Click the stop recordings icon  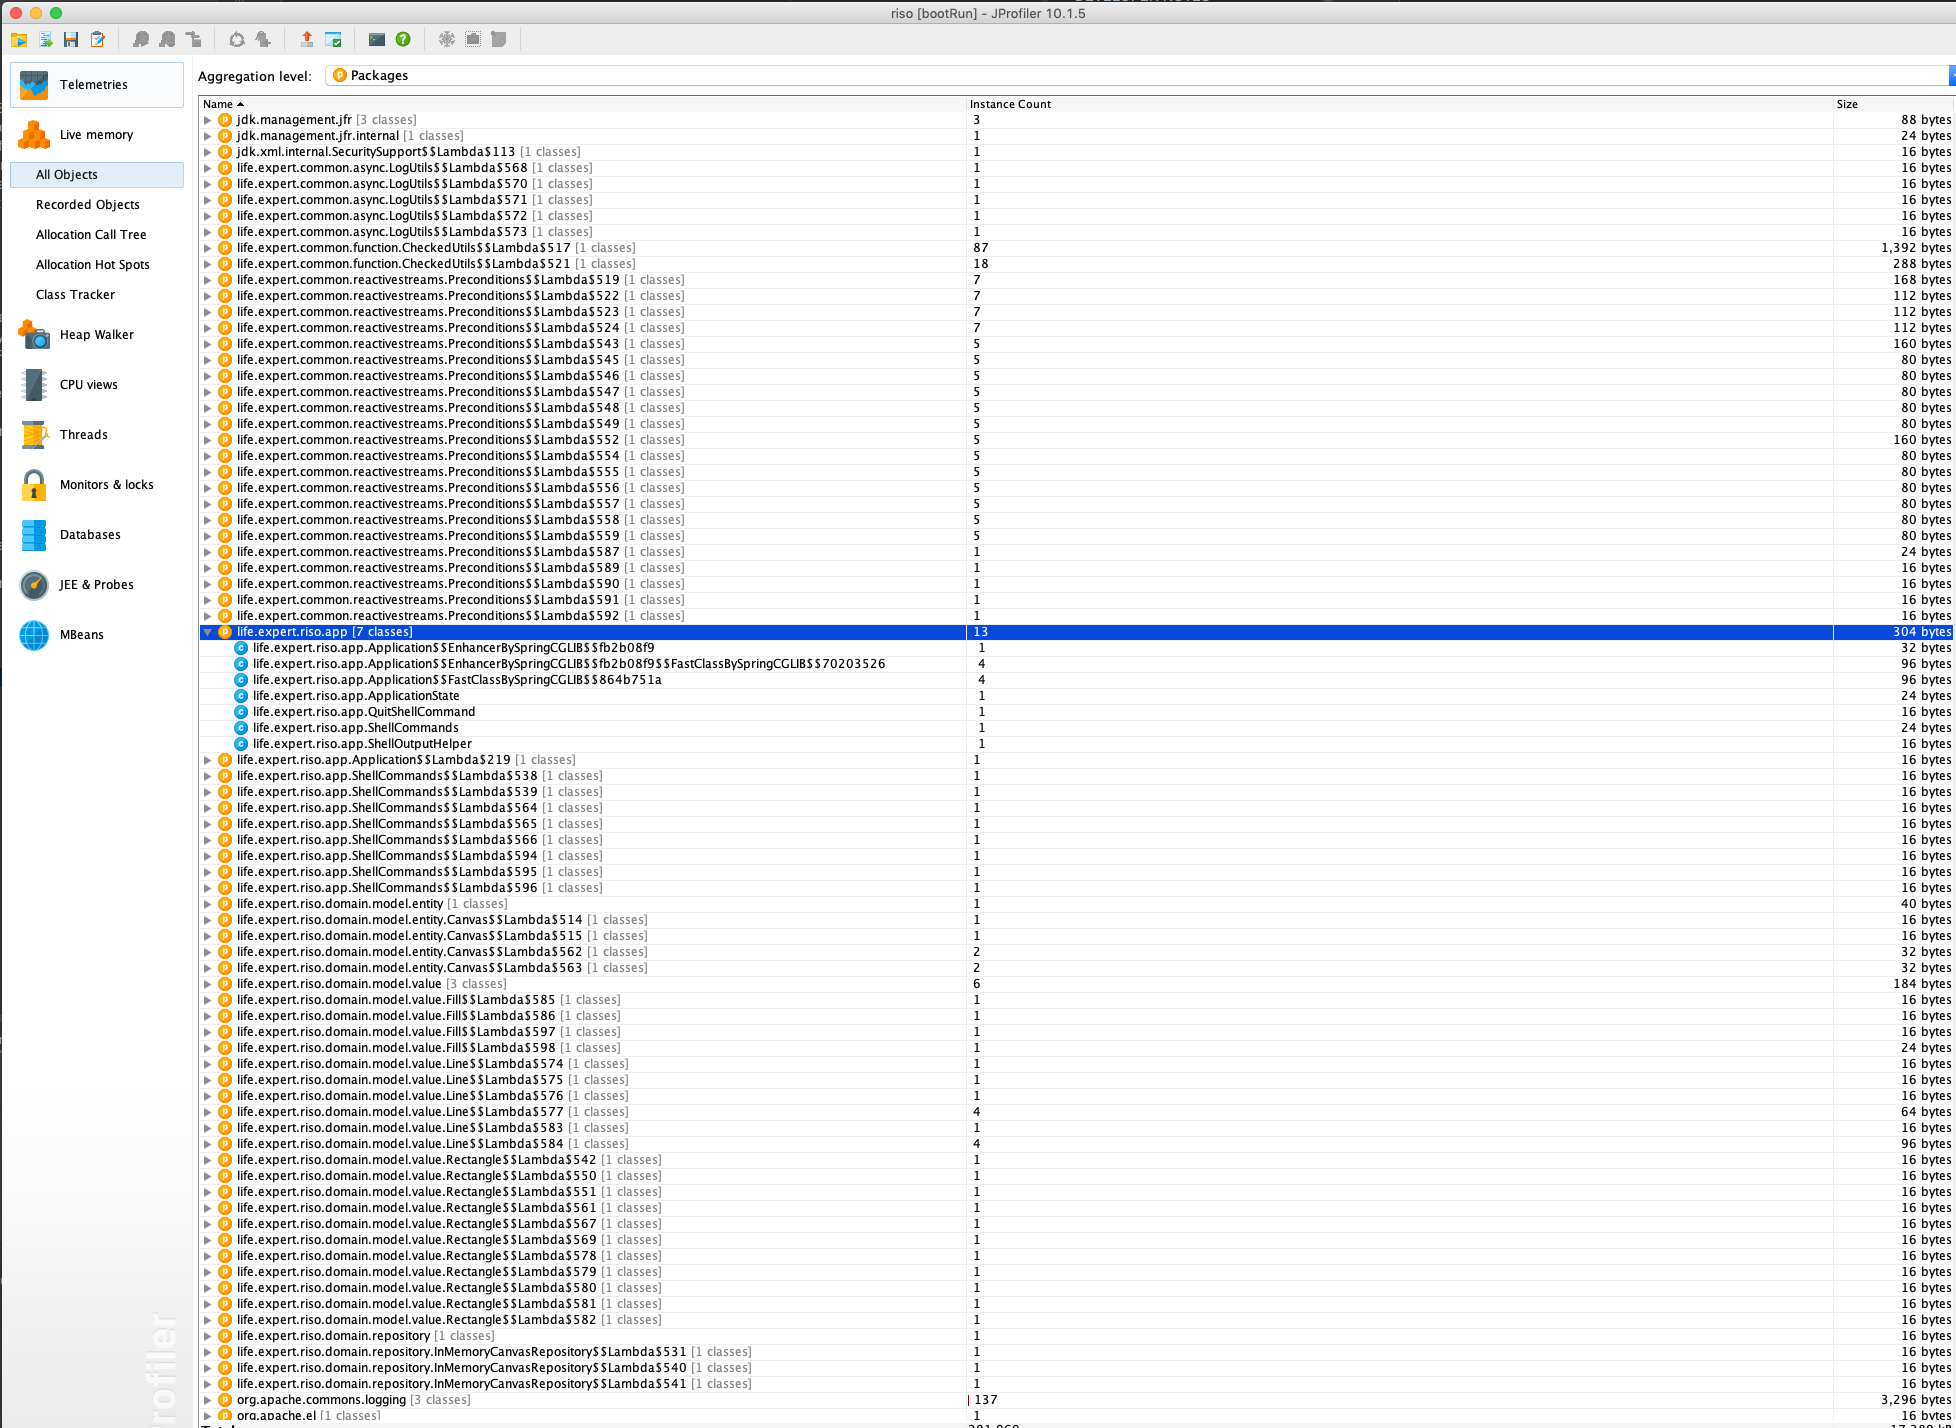(167, 40)
